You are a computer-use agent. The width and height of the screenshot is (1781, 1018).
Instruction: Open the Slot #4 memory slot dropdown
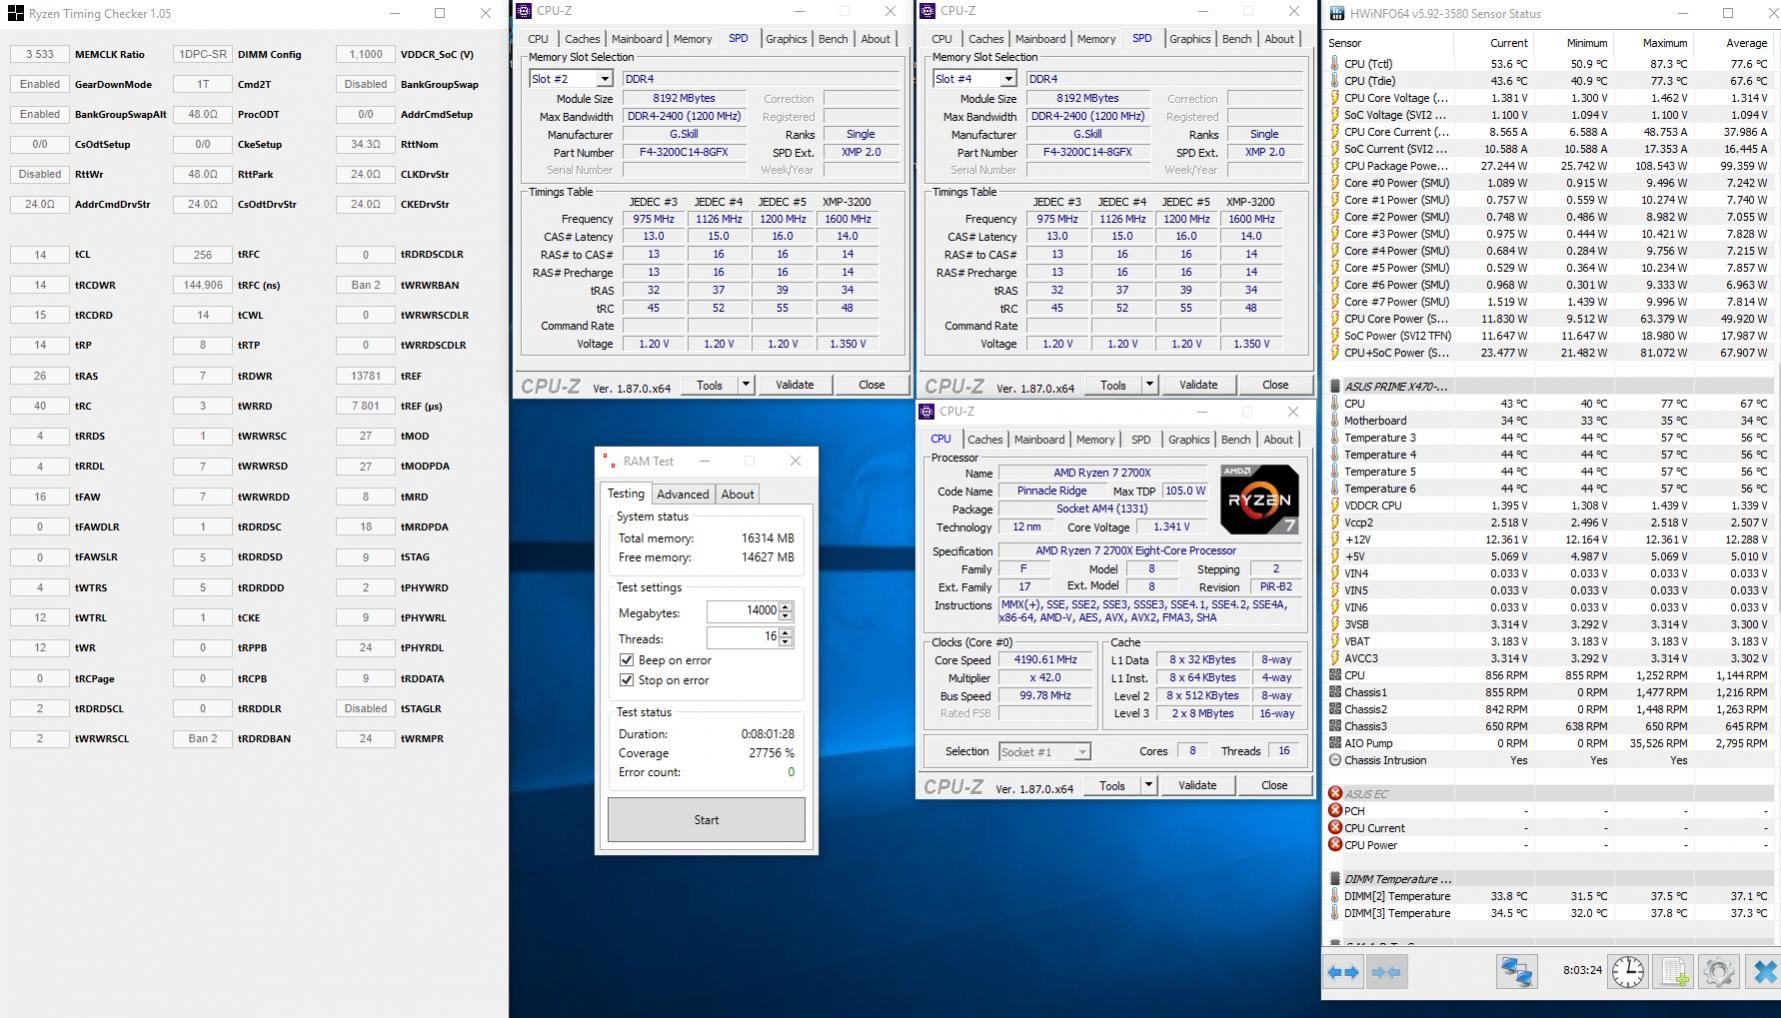pyautogui.click(x=1008, y=78)
